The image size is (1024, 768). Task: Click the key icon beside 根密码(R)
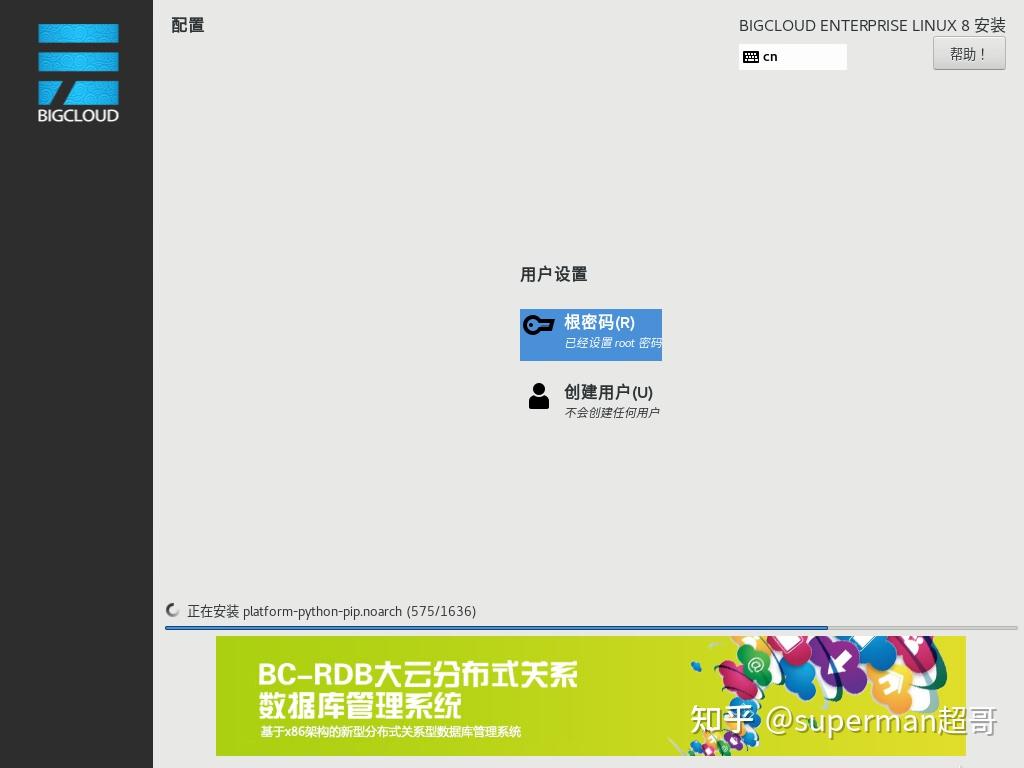[x=538, y=325]
